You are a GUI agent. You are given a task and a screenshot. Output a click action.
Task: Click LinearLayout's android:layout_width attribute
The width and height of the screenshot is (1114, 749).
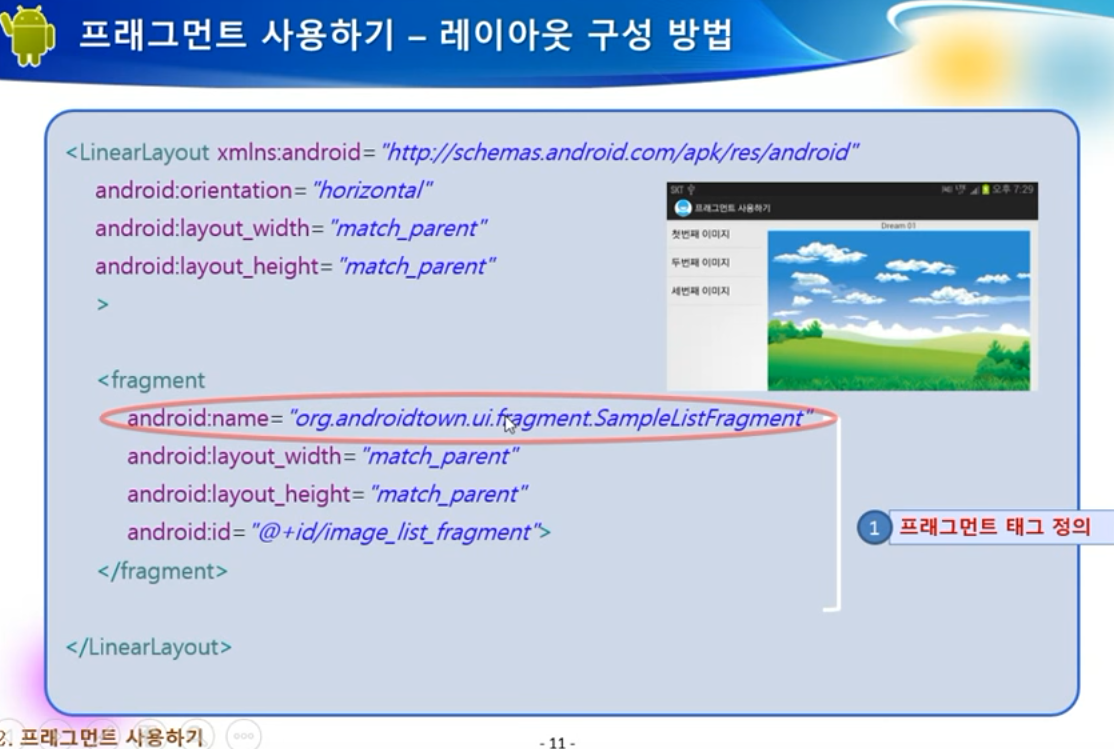coord(202,228)
